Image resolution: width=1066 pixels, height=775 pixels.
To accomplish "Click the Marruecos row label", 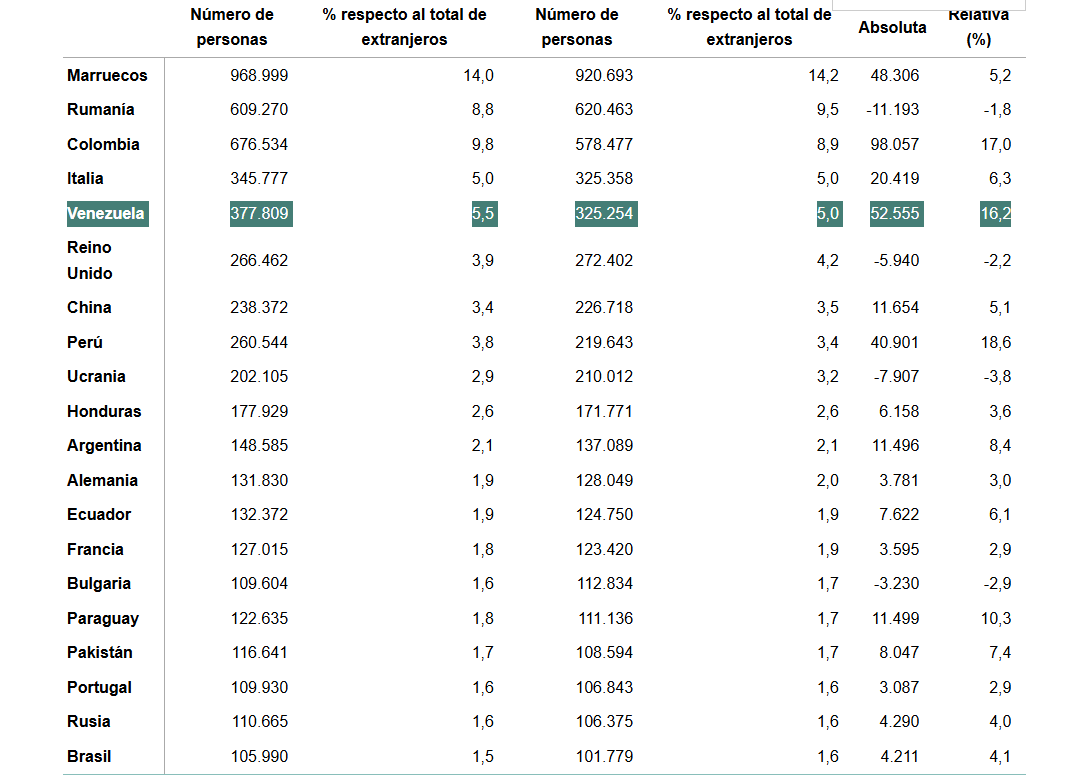I will click(x=107, y=76).
